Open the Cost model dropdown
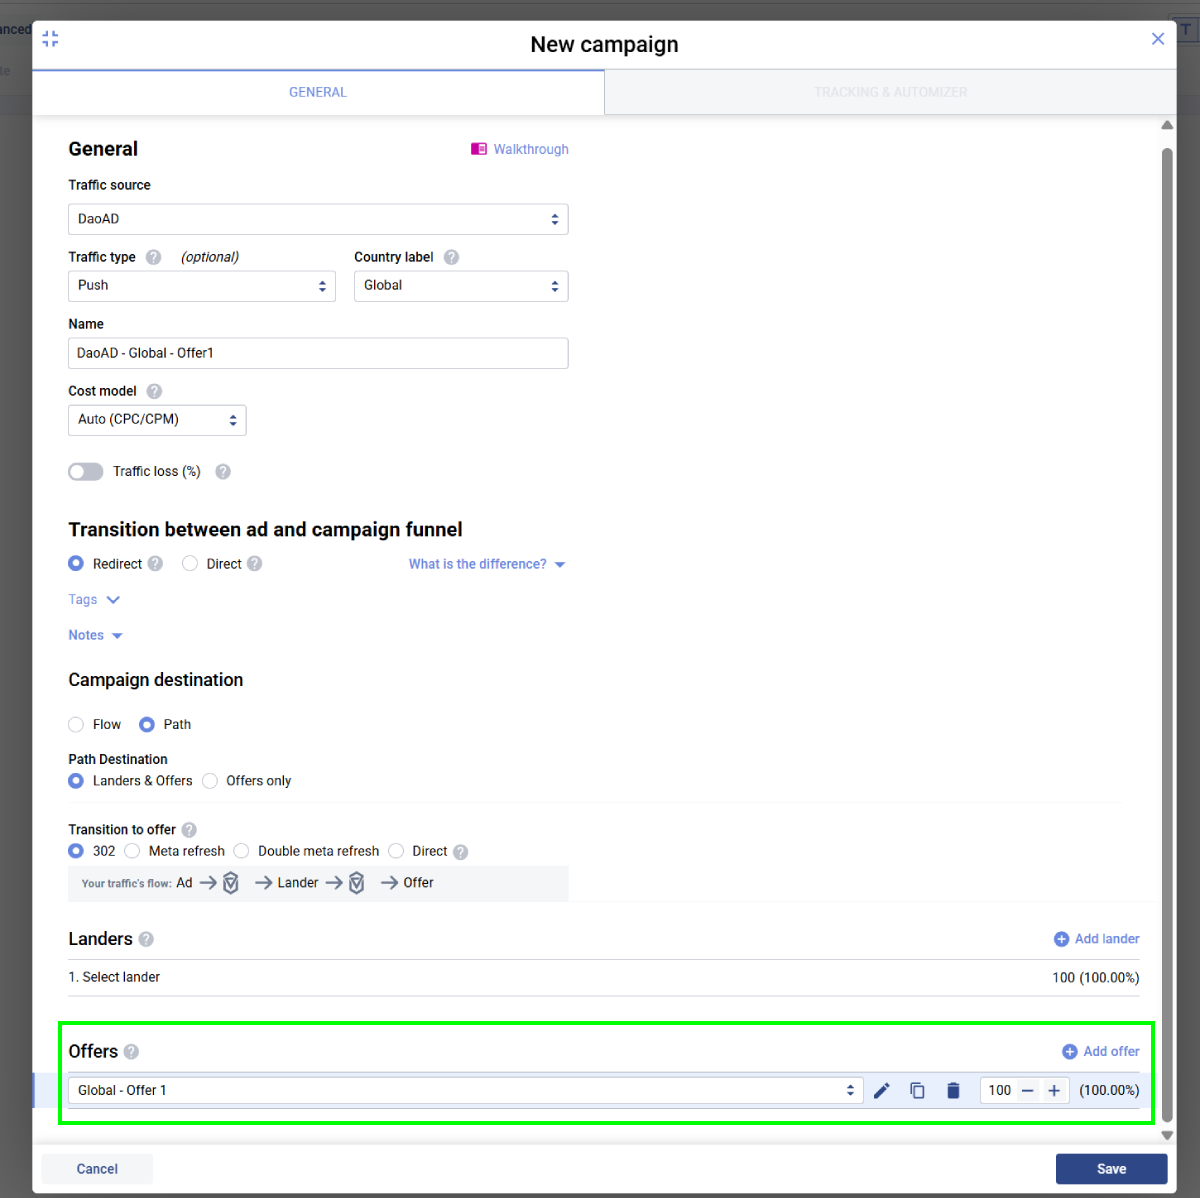The width and height of the screenshot is (1200, 1198). point(157,420)
